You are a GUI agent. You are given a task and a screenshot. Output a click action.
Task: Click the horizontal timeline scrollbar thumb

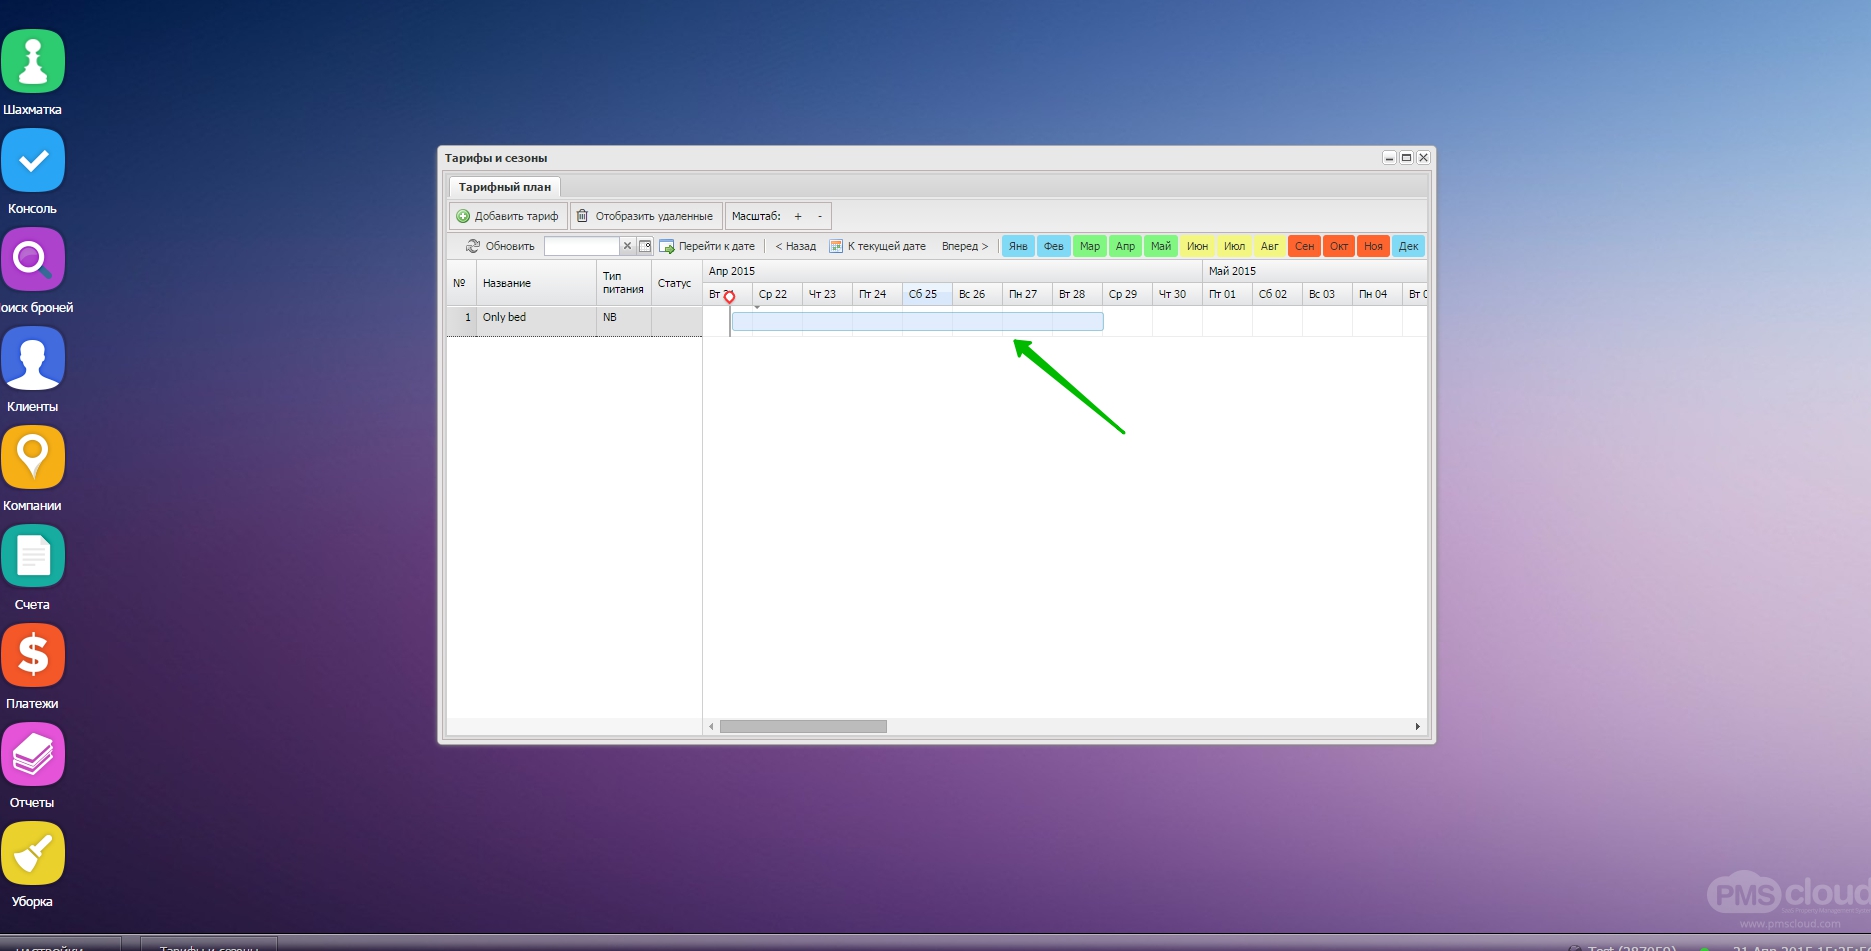click(x=803, y=727)
